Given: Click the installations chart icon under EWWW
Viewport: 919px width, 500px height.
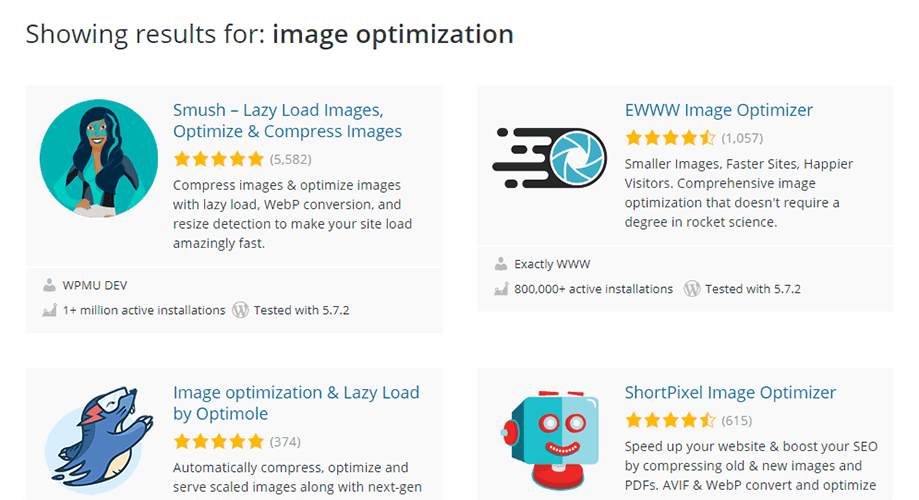Looking at the screenshot, I should click(x=501, y=289).
